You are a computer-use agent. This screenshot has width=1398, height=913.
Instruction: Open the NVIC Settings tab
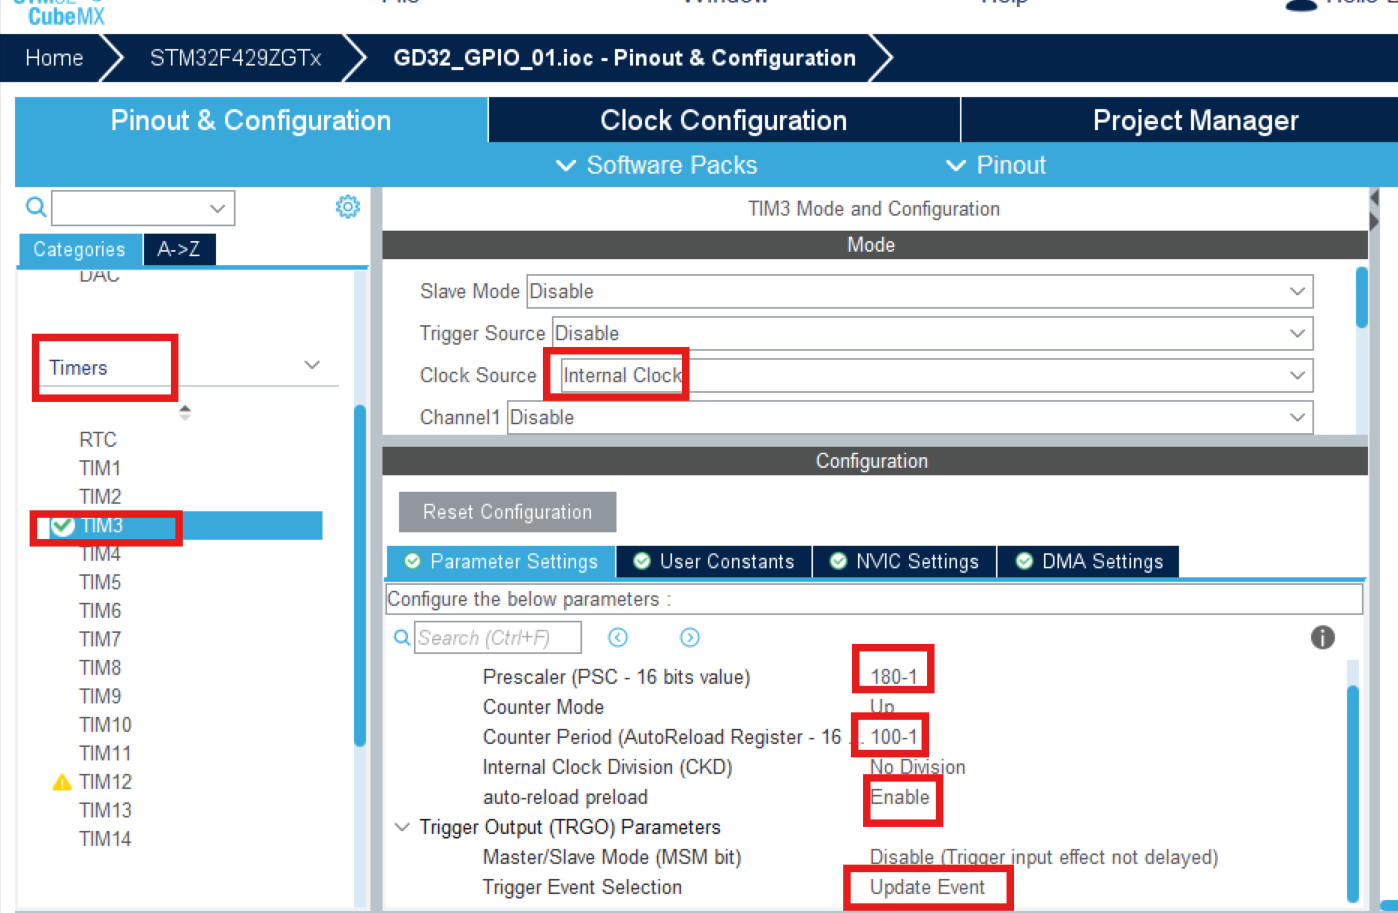(x=905, y=561)
